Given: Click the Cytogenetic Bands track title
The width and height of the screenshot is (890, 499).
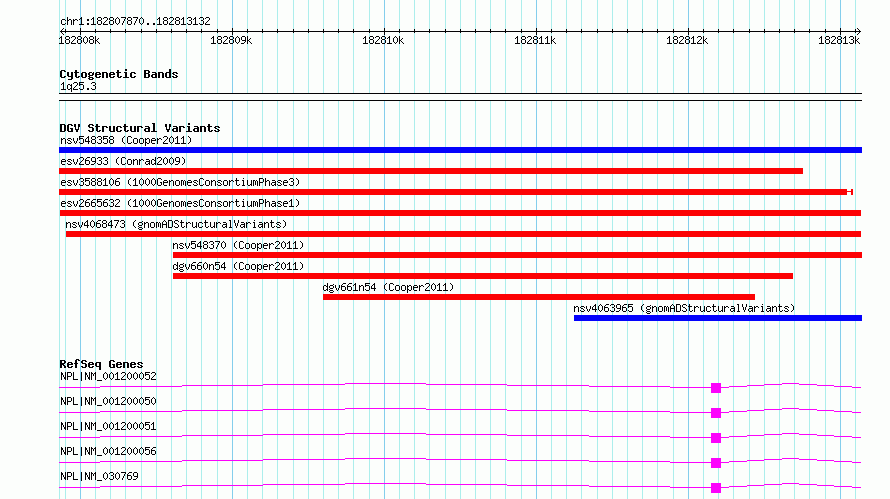Looking at the screenshot, I should click(119, 74).
